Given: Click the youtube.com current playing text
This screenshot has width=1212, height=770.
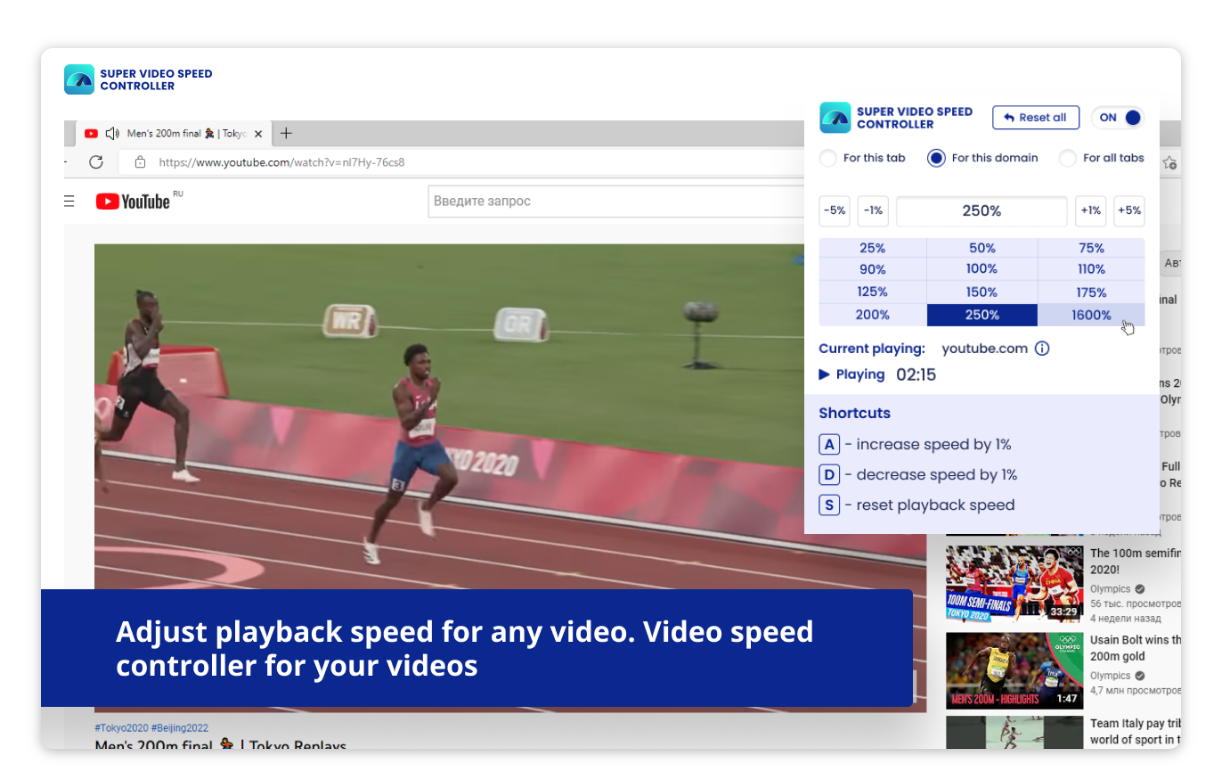Looking at the screenshot, I should tap(985, 349).
